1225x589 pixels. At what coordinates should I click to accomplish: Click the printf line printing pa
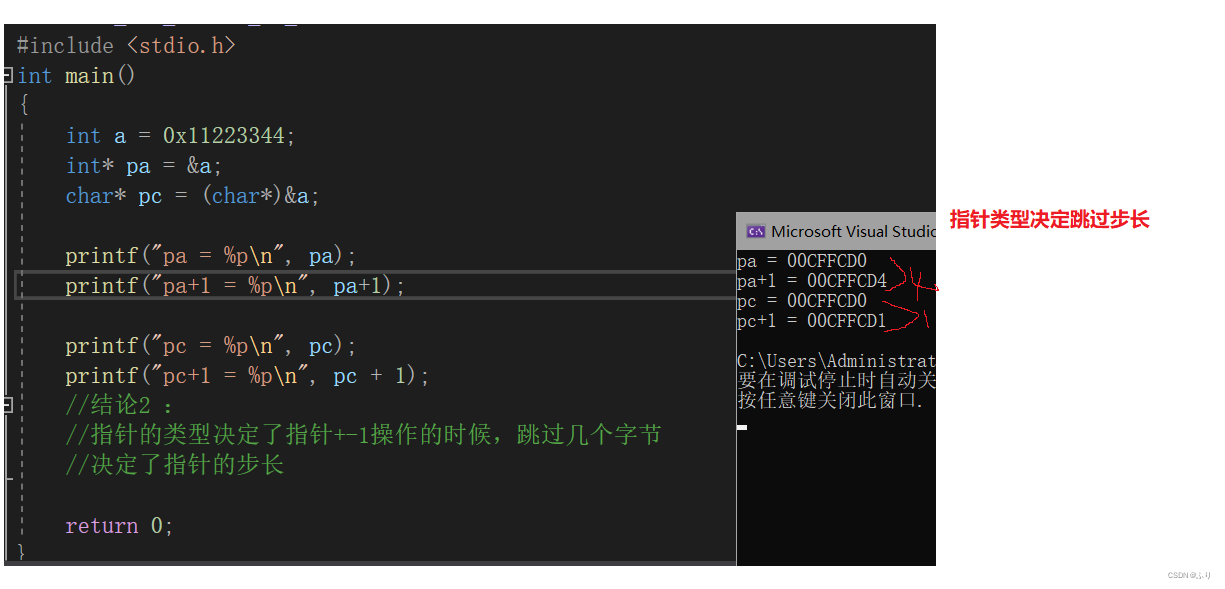[211, 256]
